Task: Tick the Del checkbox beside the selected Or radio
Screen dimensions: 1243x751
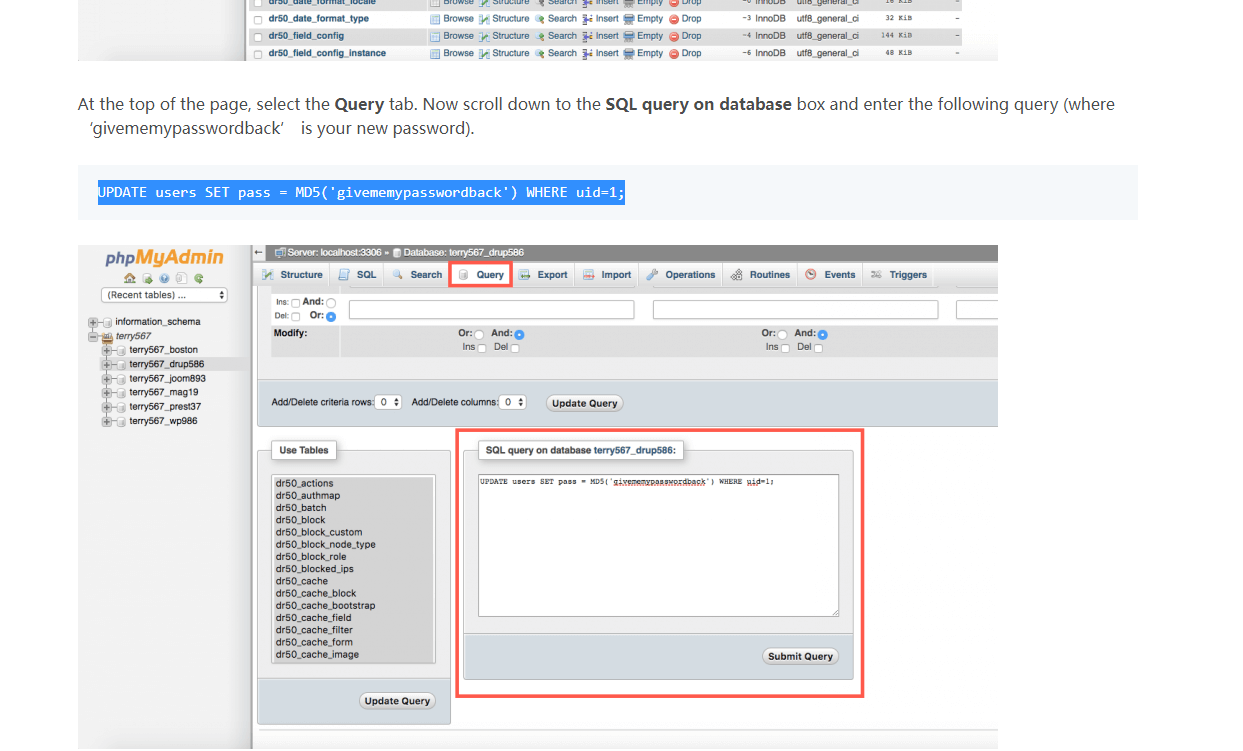Action: [x=295, y=317]
